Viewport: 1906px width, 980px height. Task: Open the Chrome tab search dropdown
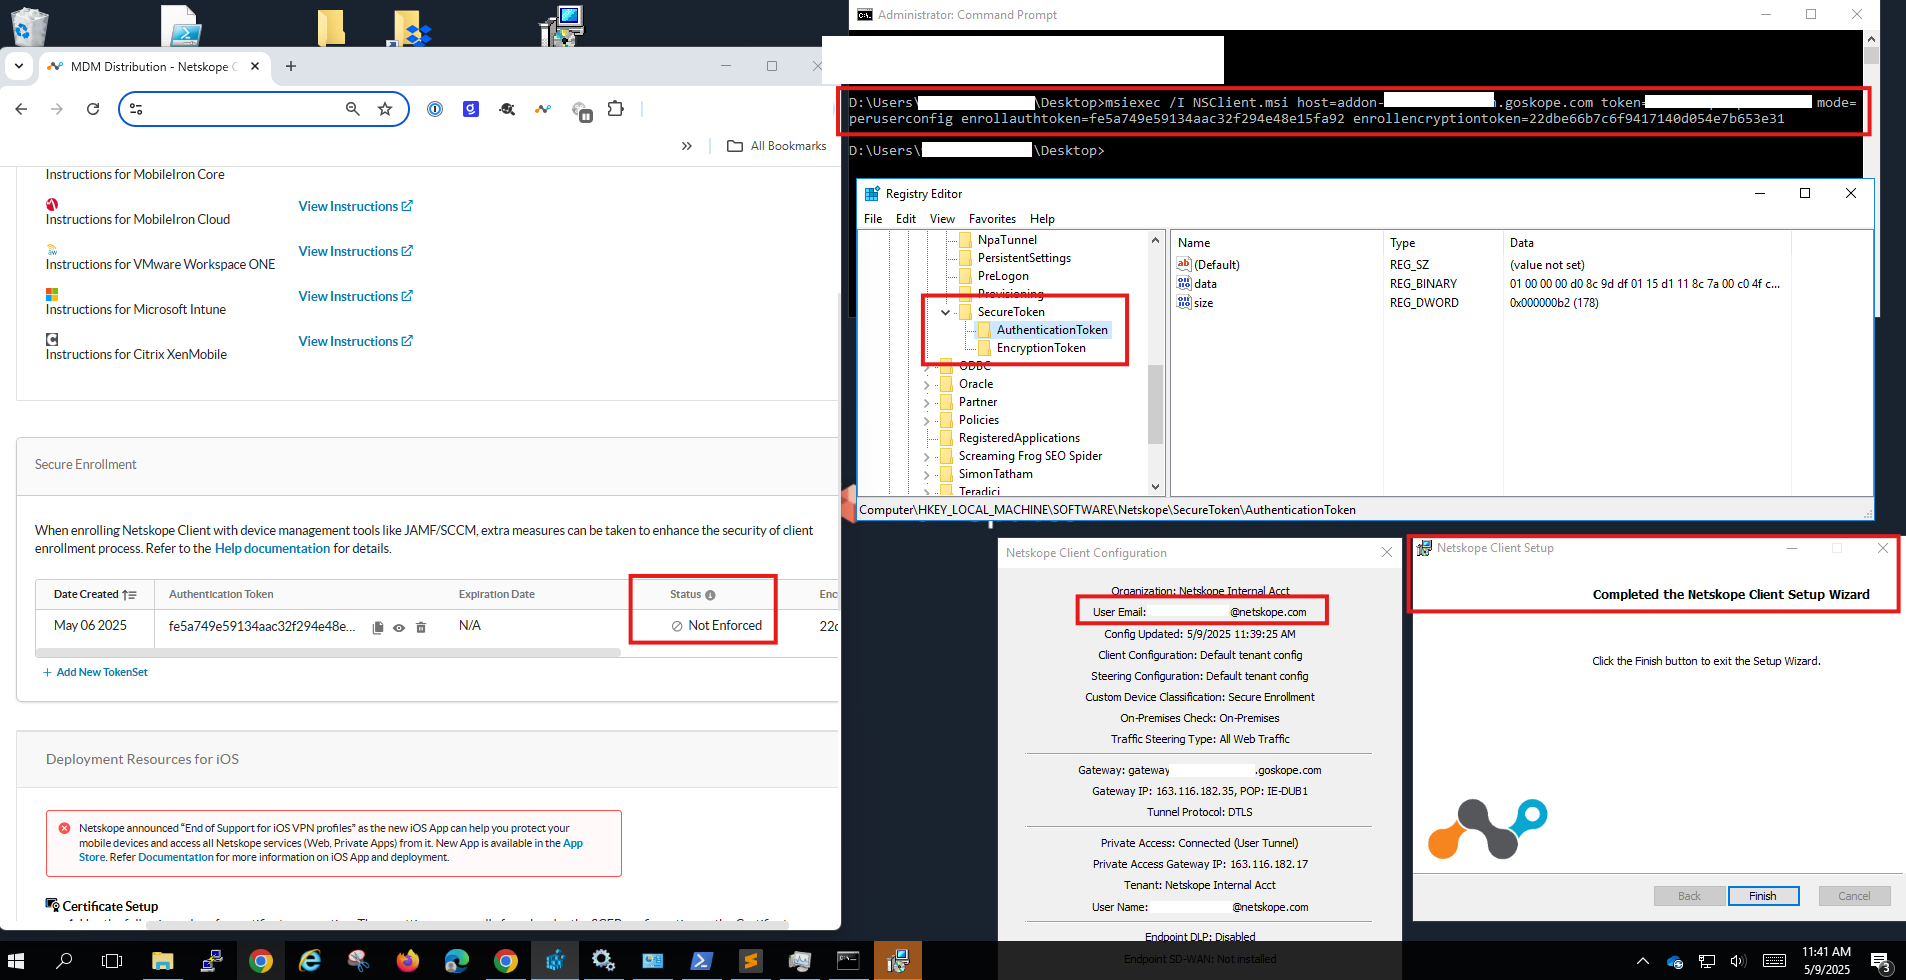(x=19, y=66)
